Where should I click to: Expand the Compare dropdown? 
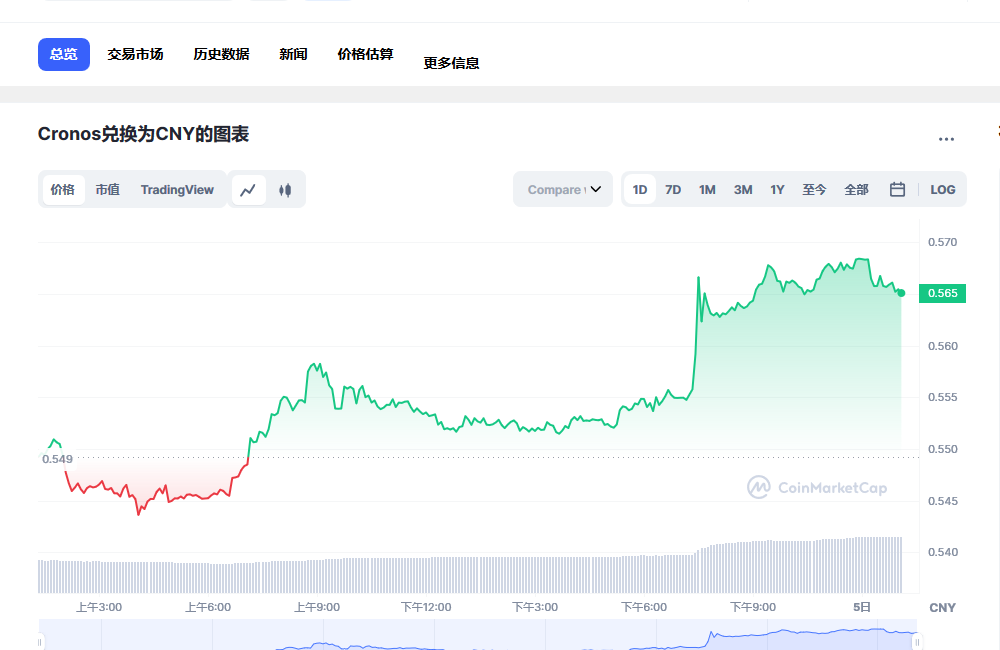click(x=563, y=189)
